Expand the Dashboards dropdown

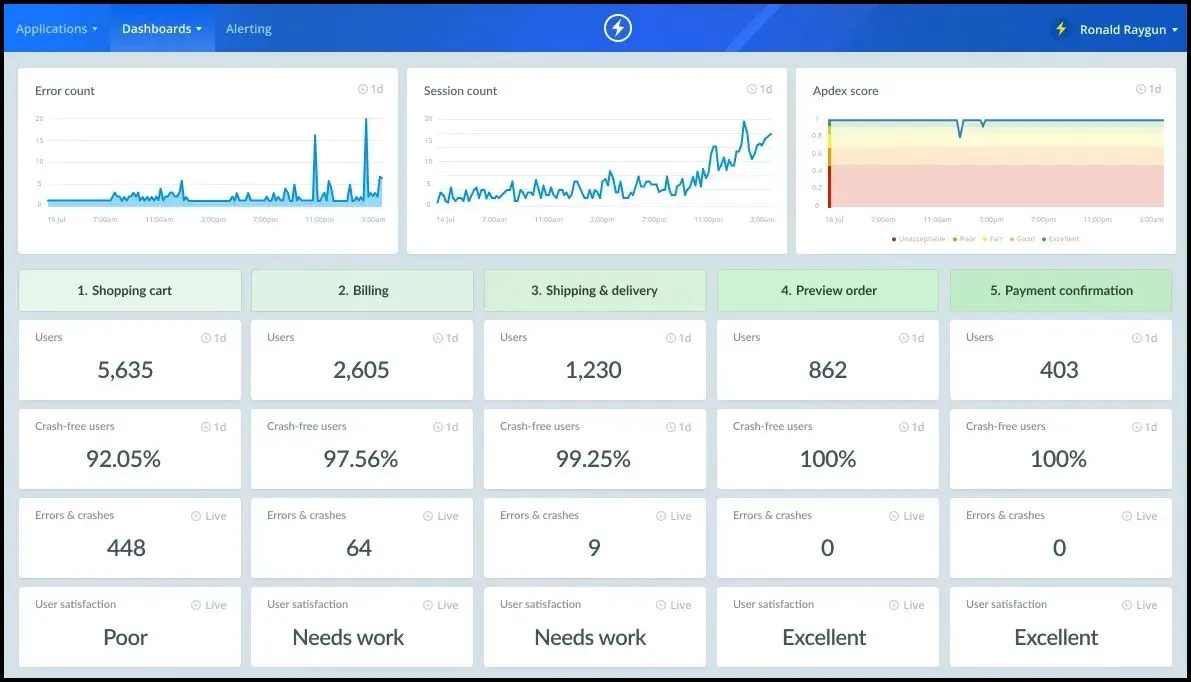click(162, 29)
